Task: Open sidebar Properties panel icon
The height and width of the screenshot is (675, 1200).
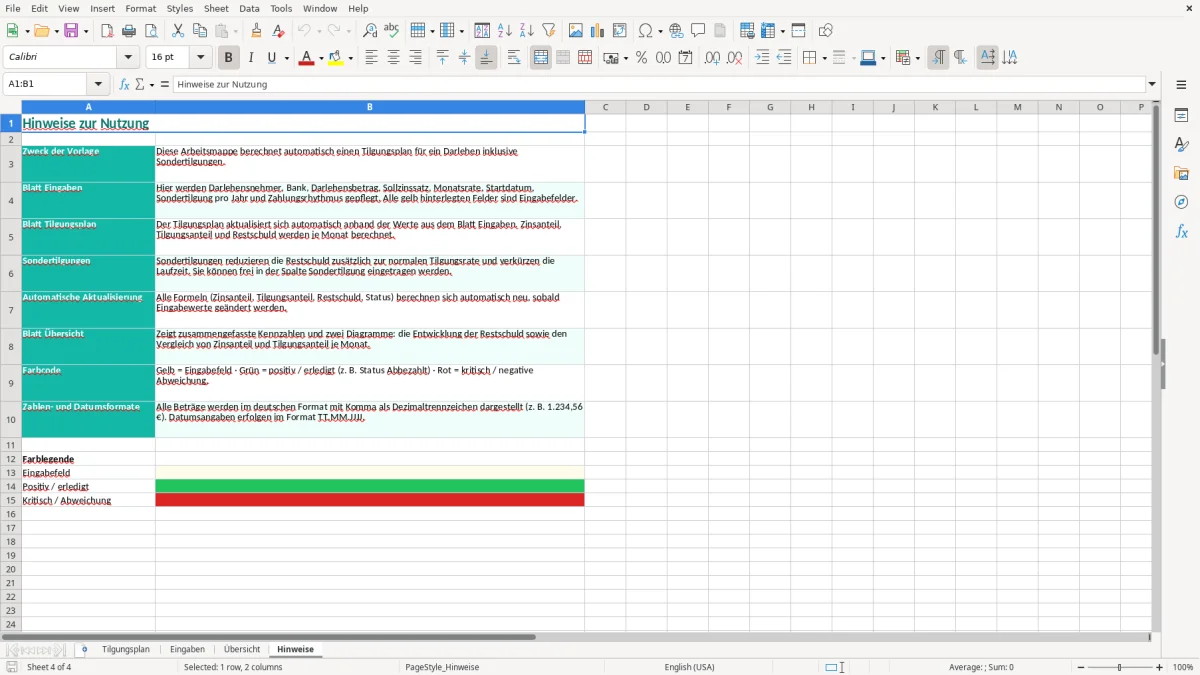Action: coord(1181,116)
